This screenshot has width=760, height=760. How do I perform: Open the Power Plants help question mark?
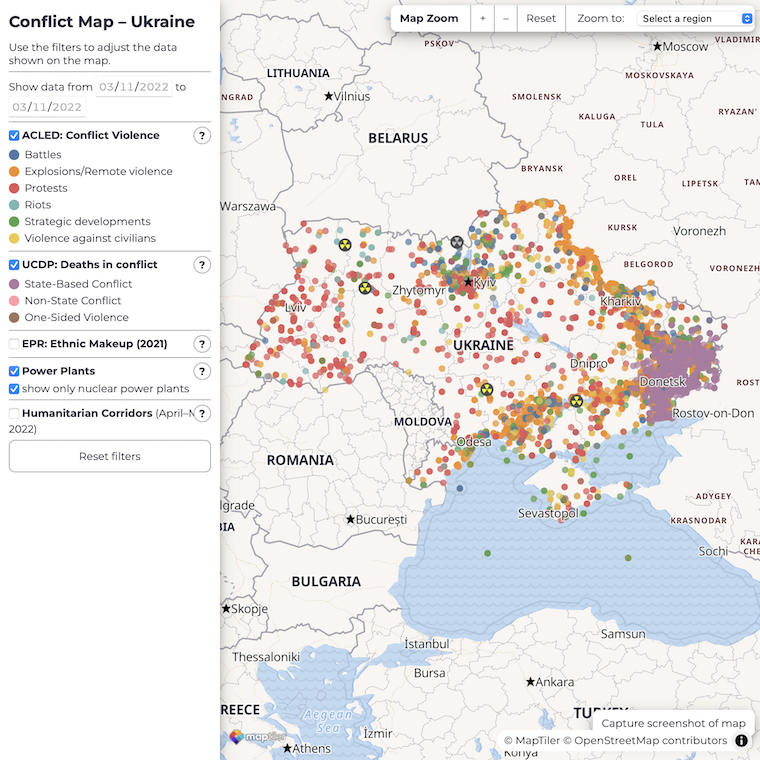coord(202,371)
